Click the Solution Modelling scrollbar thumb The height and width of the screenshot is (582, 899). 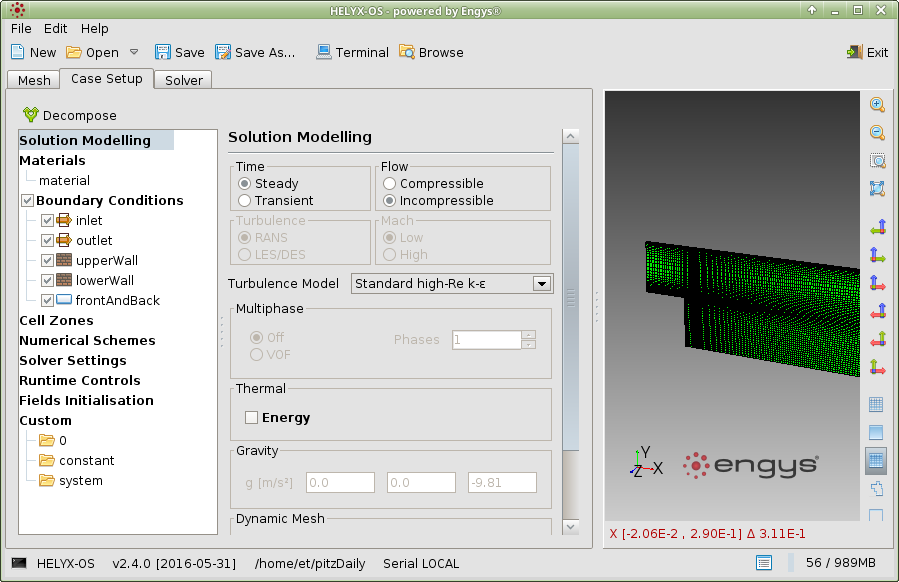[570, 297]
